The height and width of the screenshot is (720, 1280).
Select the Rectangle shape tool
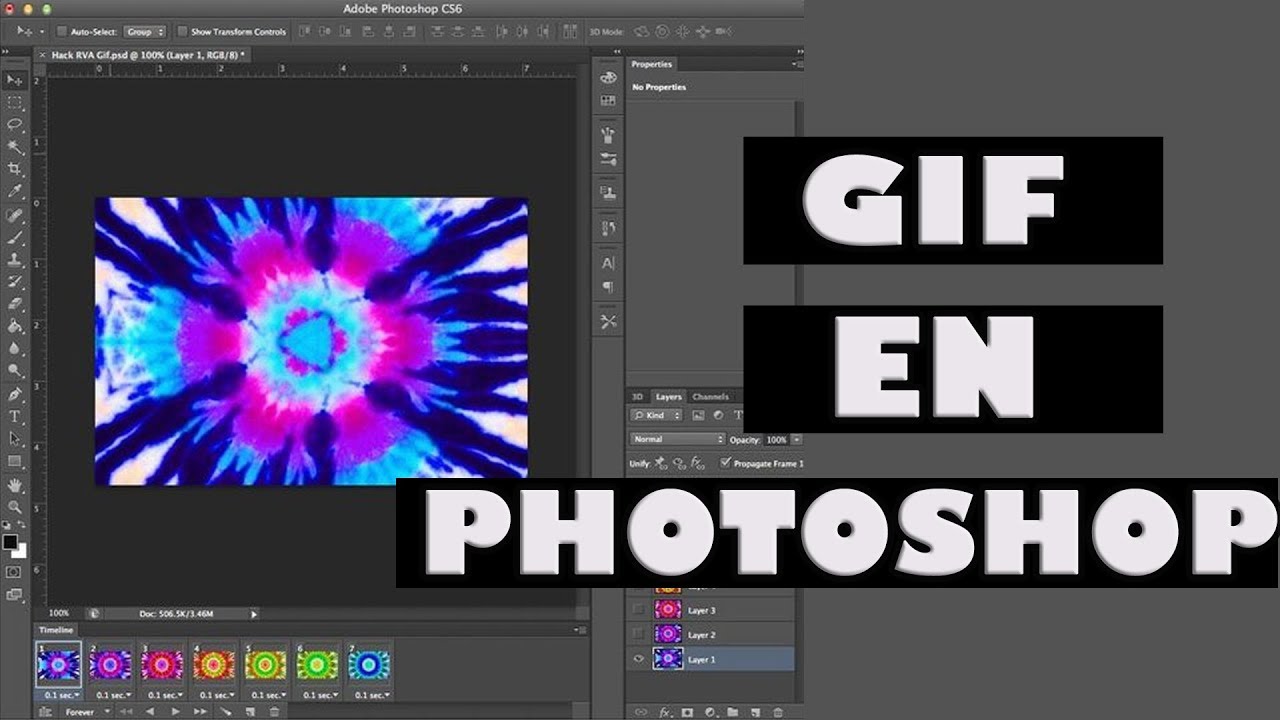[15, 461]
